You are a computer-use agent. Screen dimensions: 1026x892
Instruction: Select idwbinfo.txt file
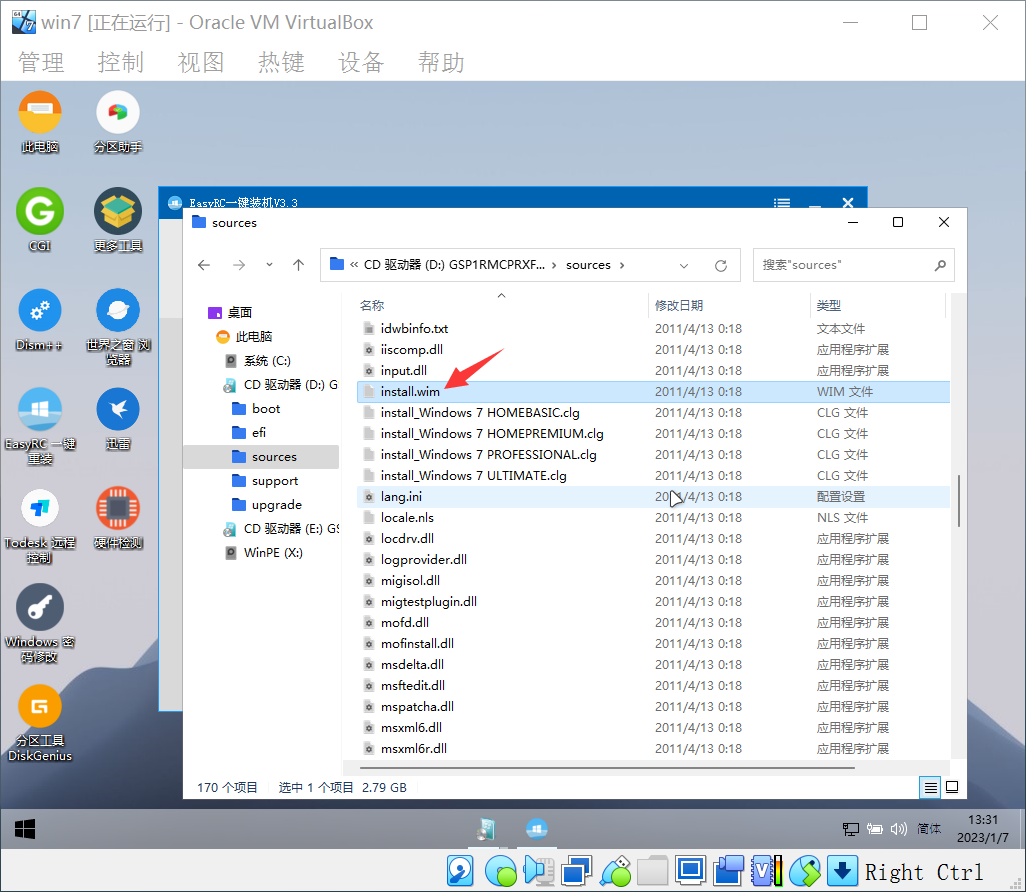[x=653, y=329]
